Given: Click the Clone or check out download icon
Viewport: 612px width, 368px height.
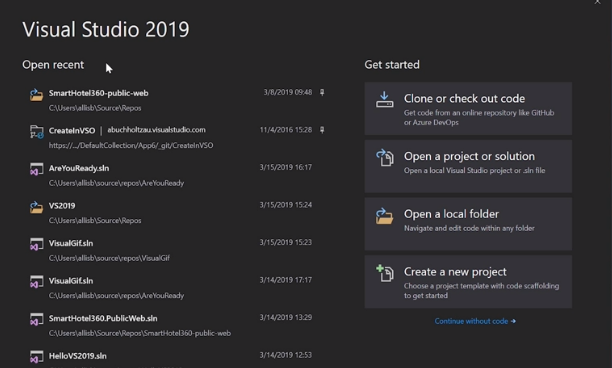Looking at the screenshot, I should [384, 100].
